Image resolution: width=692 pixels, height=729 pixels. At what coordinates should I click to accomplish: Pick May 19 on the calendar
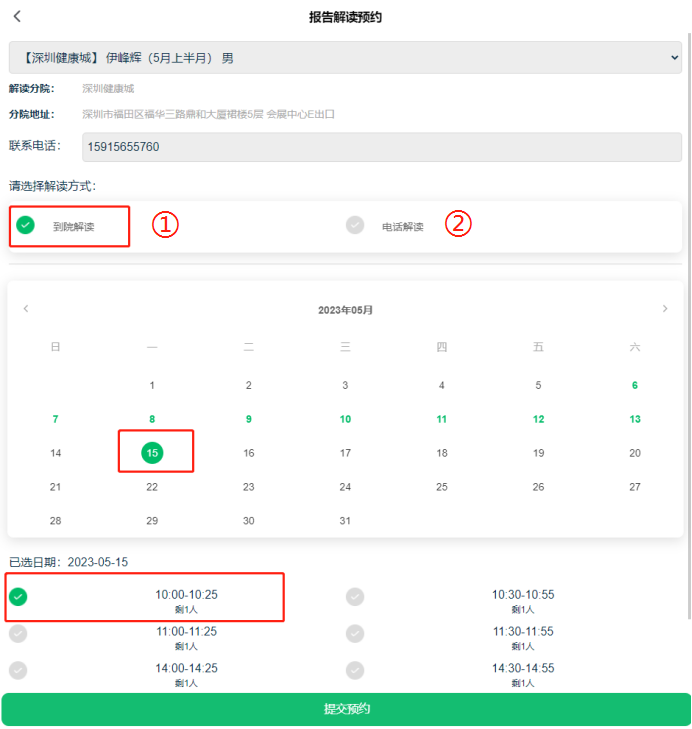(x=538, y=453)
